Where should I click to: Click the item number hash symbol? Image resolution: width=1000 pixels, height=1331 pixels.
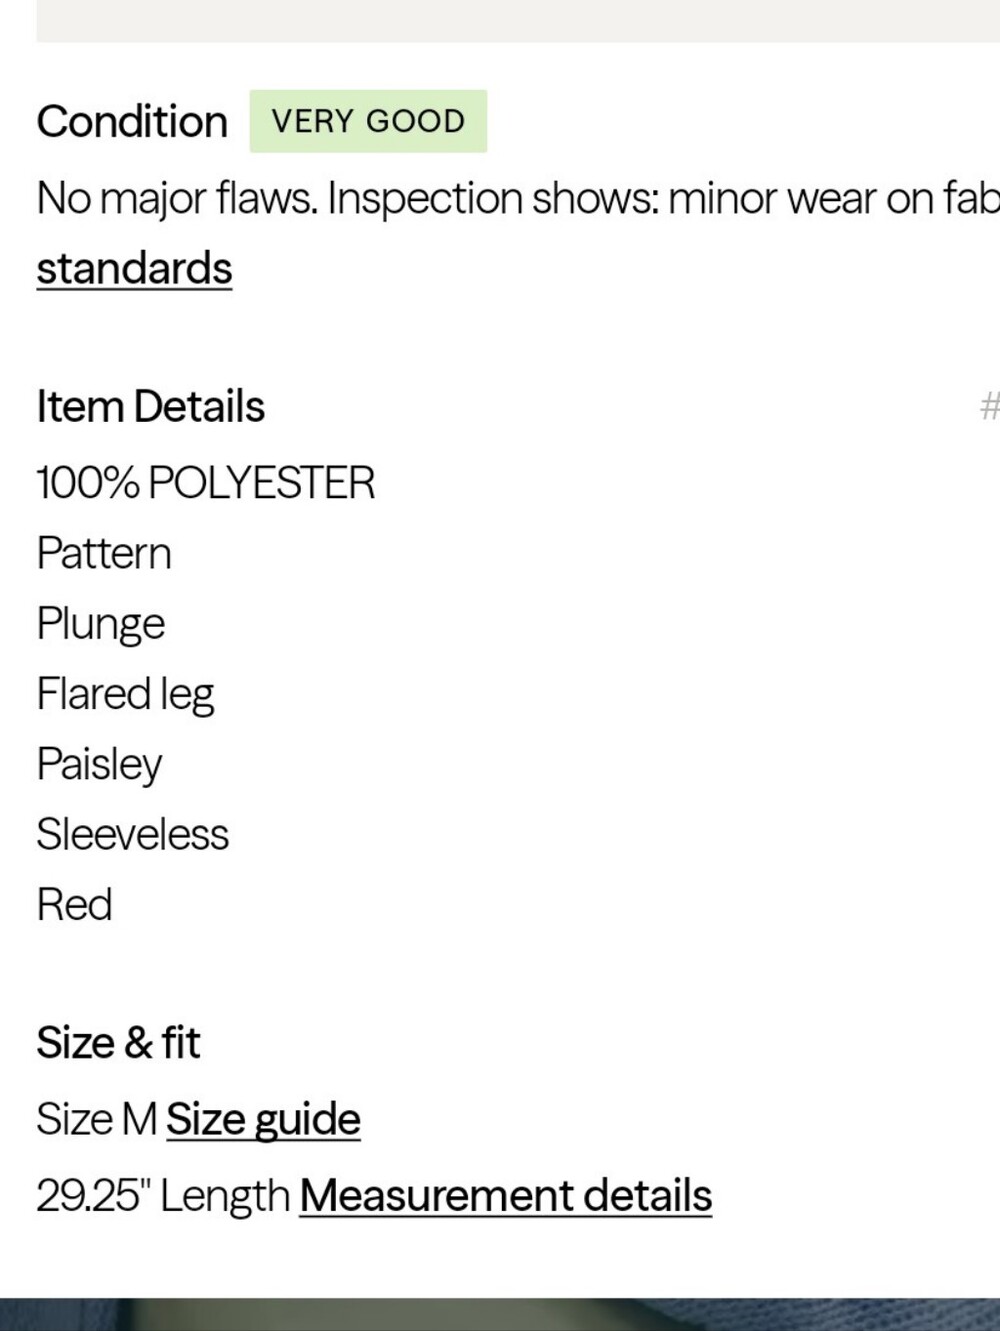click(x=989, y=406)
